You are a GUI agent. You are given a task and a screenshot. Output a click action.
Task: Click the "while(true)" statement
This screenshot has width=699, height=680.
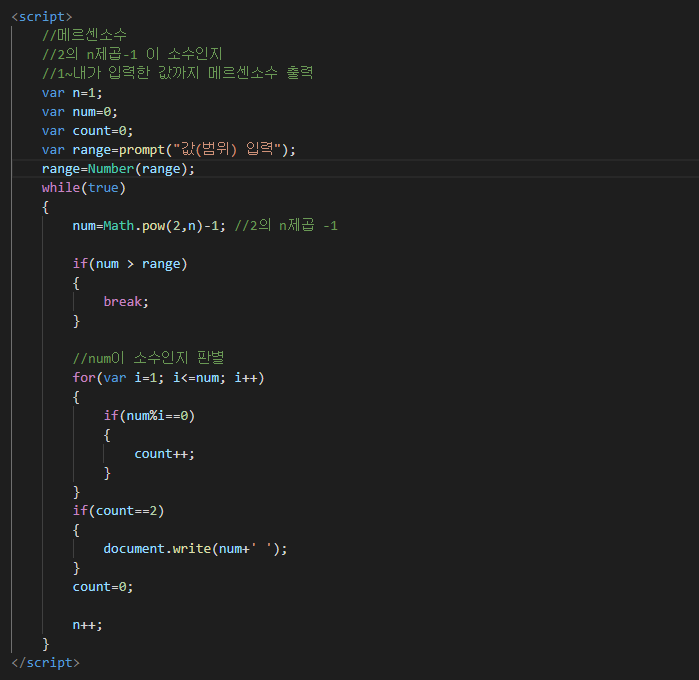click(84, 187)
